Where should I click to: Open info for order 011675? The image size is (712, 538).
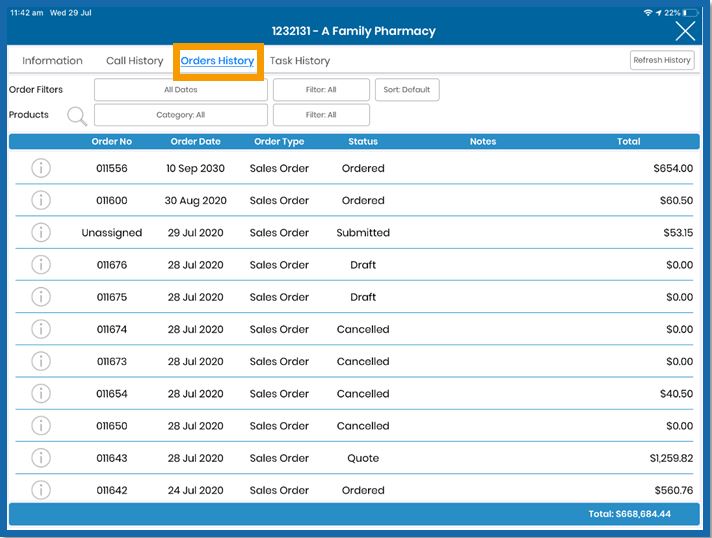tap(41, 297)
